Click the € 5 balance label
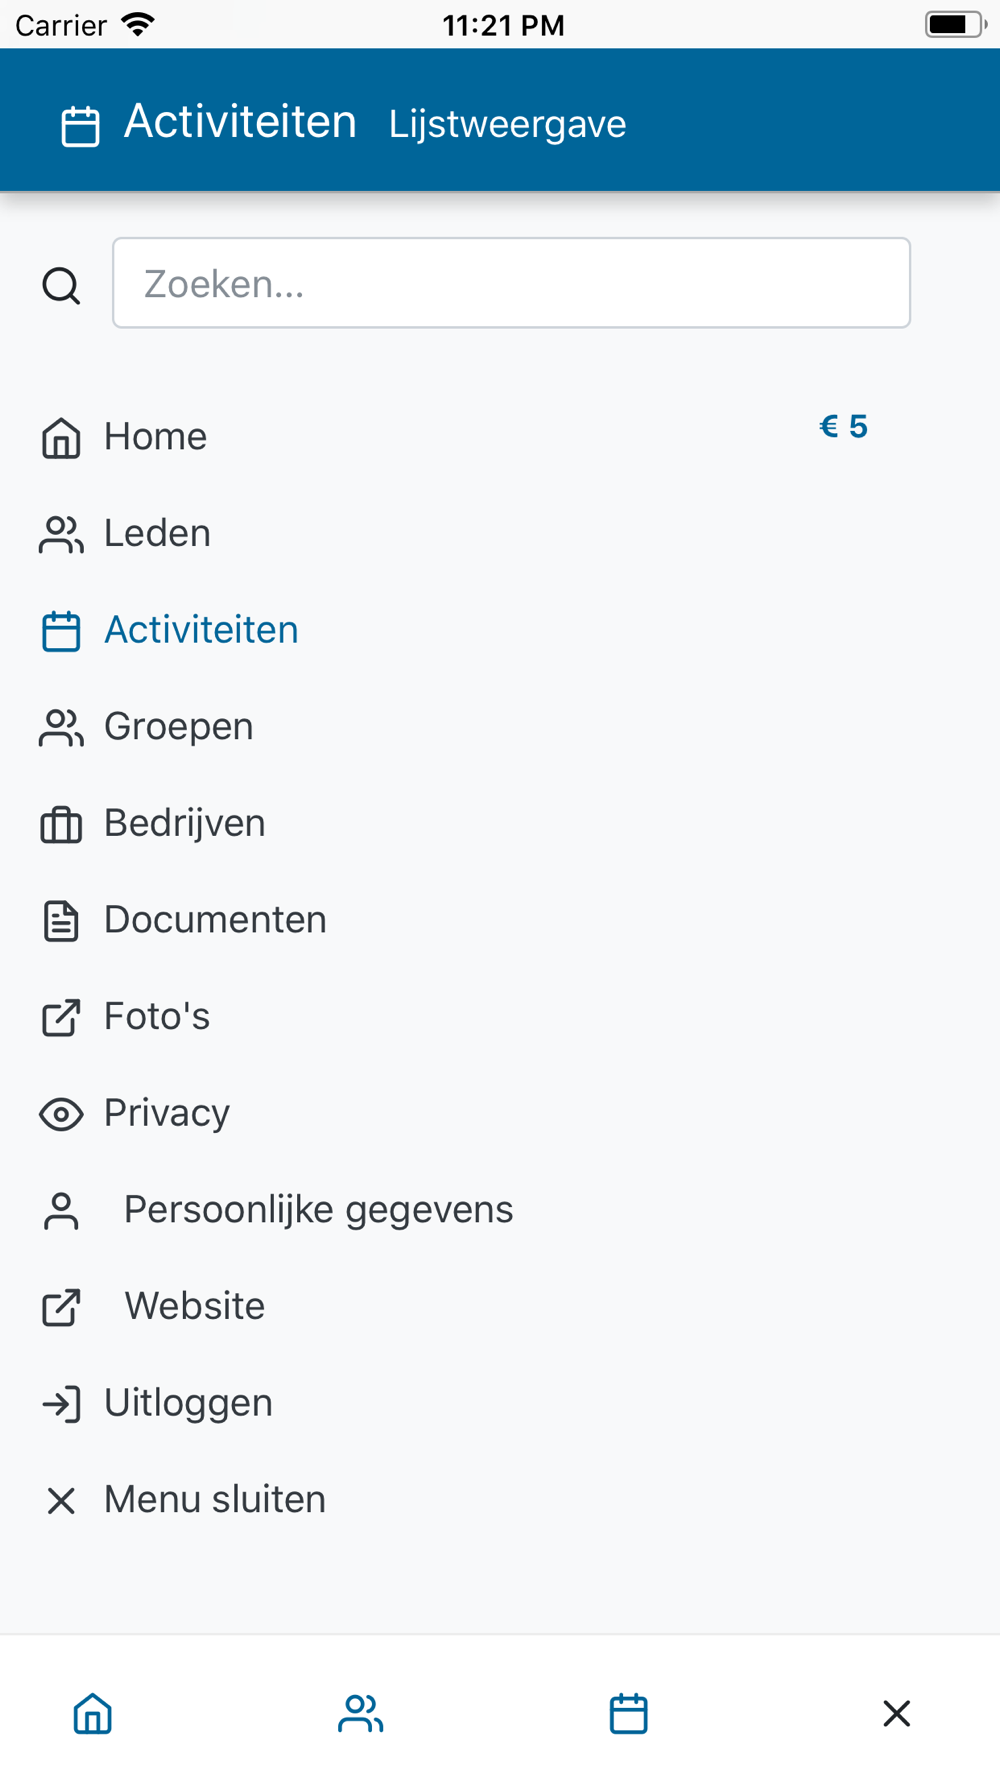This screenshot has width=1000, height=1778. click(x=843, y=427)
